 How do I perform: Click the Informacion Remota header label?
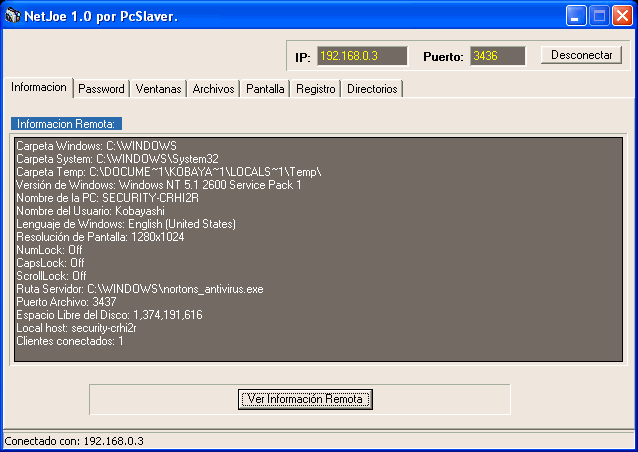(x=67, y=124)
